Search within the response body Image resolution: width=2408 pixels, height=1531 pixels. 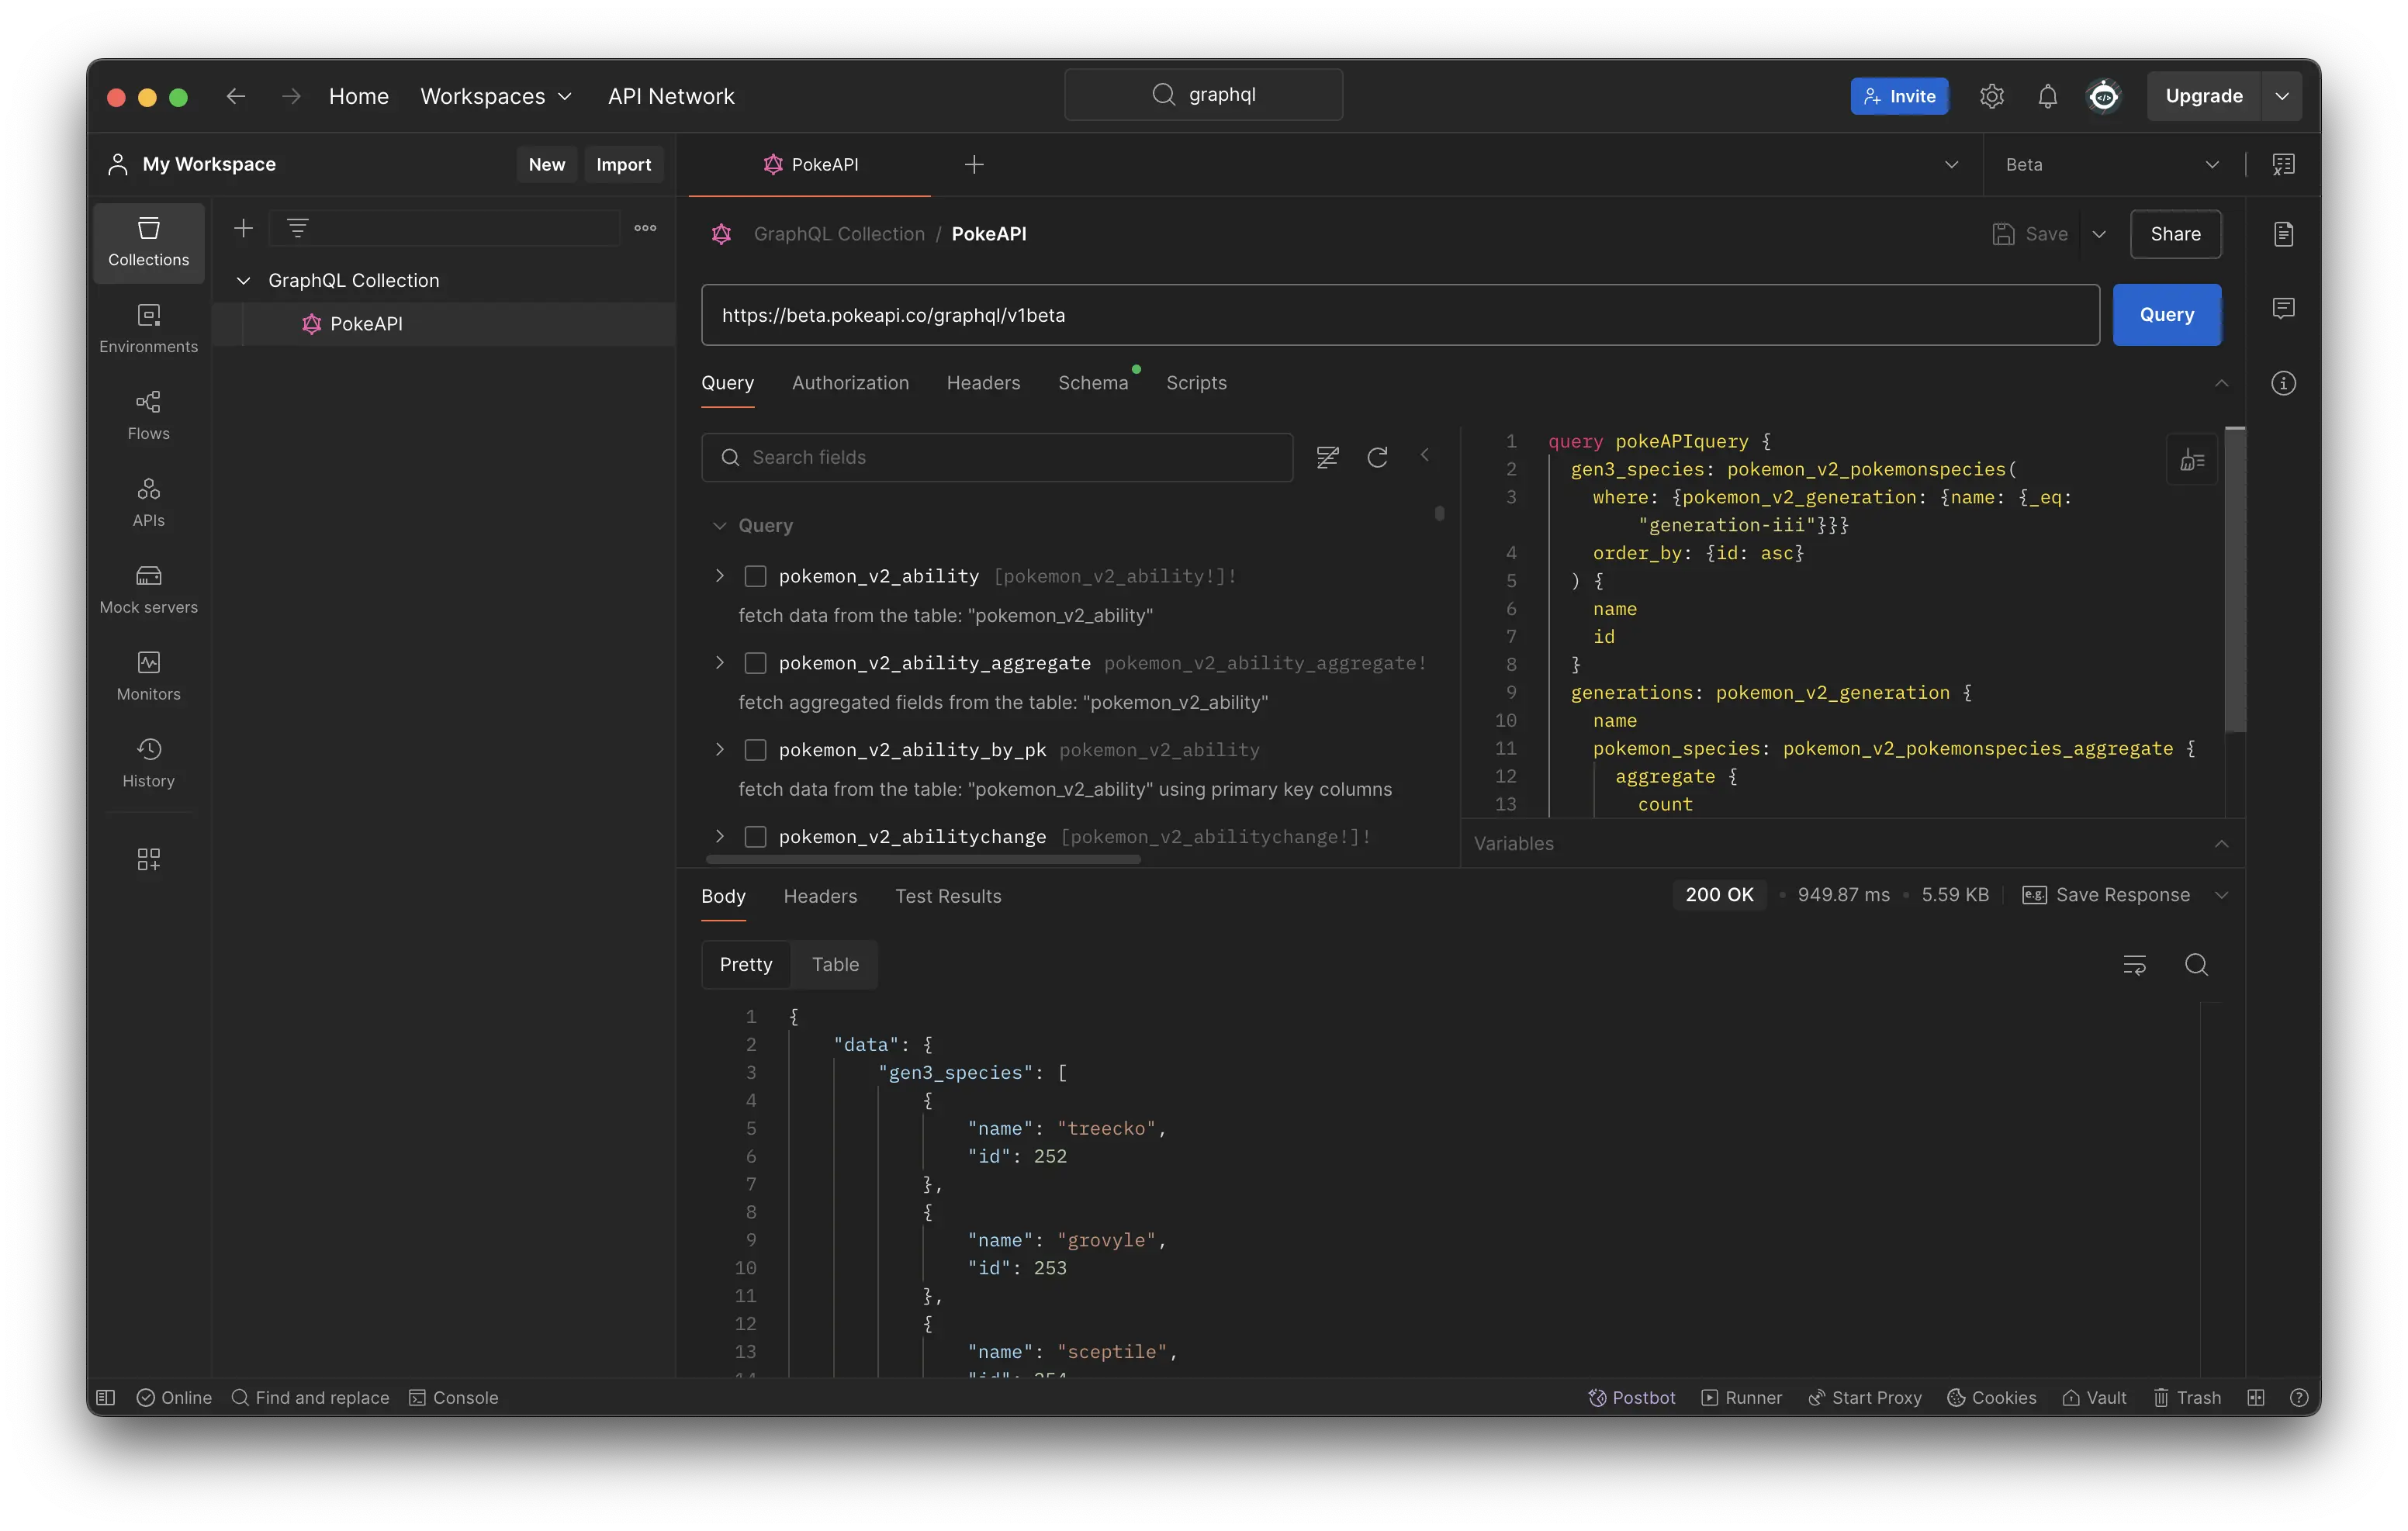pos(2196,964)
